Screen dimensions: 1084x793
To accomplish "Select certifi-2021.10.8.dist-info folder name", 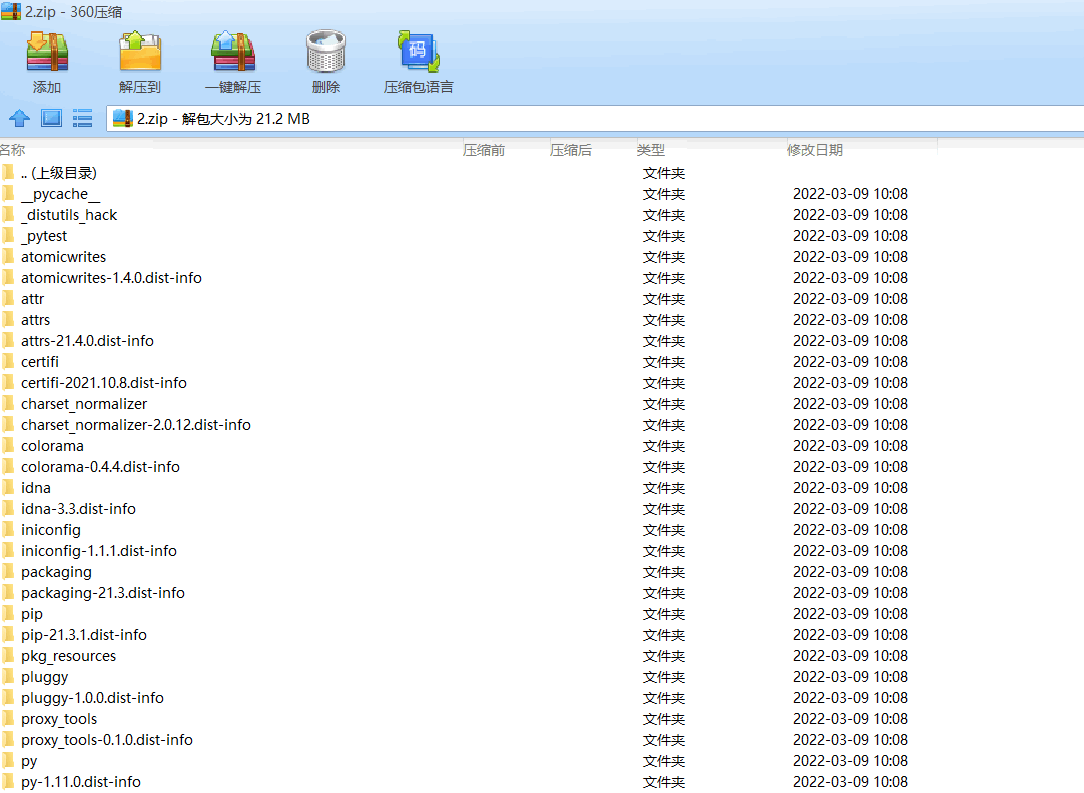I will click(x=104, y=383).
